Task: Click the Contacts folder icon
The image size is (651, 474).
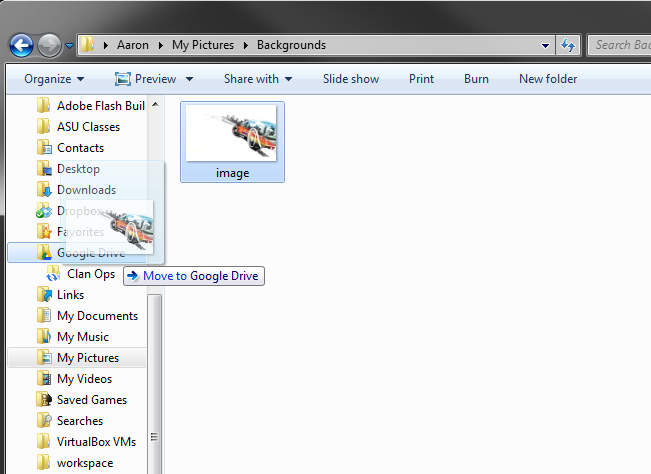Action: pyautogui.click(x=44, y=147)
